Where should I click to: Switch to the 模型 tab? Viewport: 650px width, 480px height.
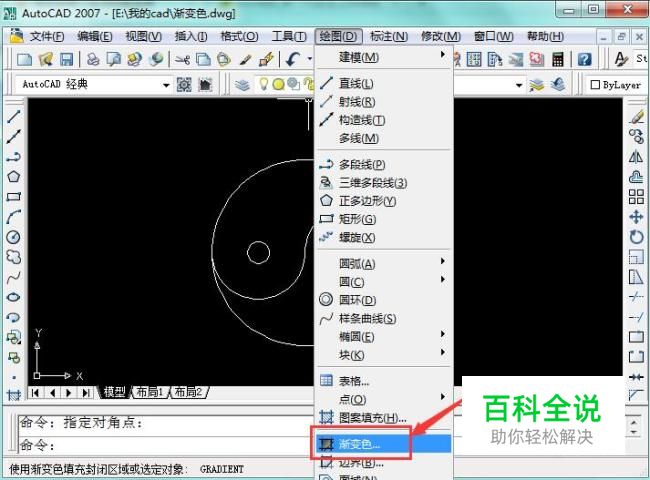point(114,392)
